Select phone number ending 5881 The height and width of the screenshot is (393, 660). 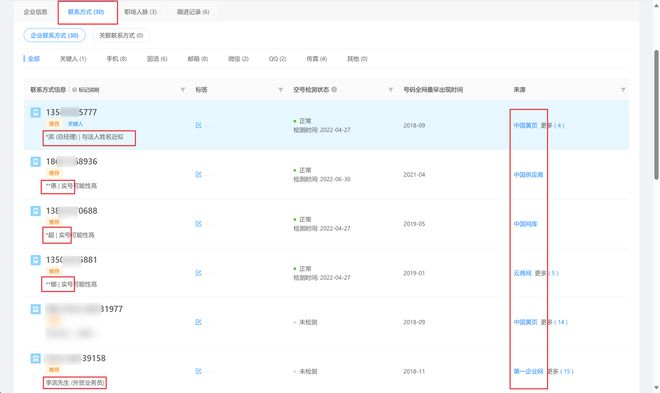pyautogui.click(x=72, y=260)
